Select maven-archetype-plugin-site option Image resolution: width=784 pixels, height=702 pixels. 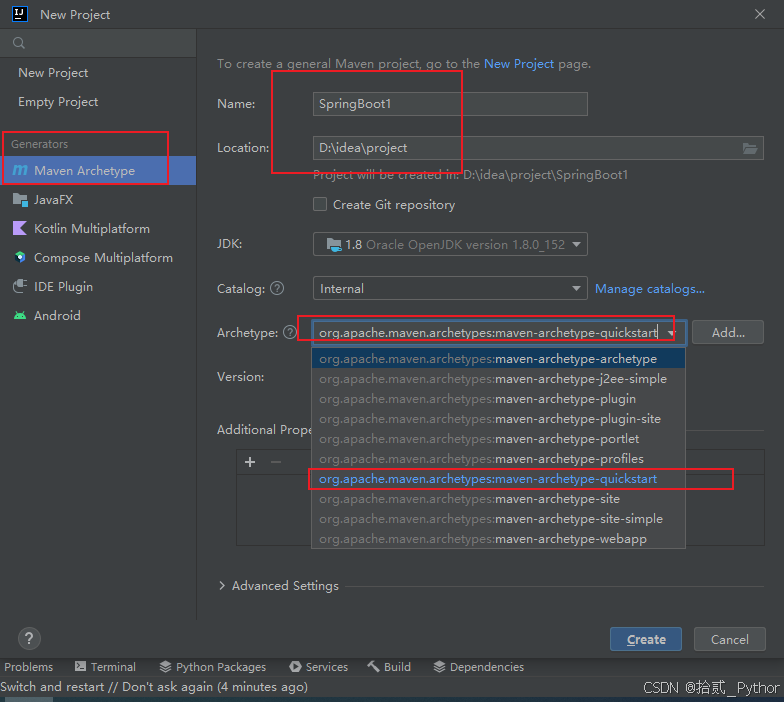(498, 418)
